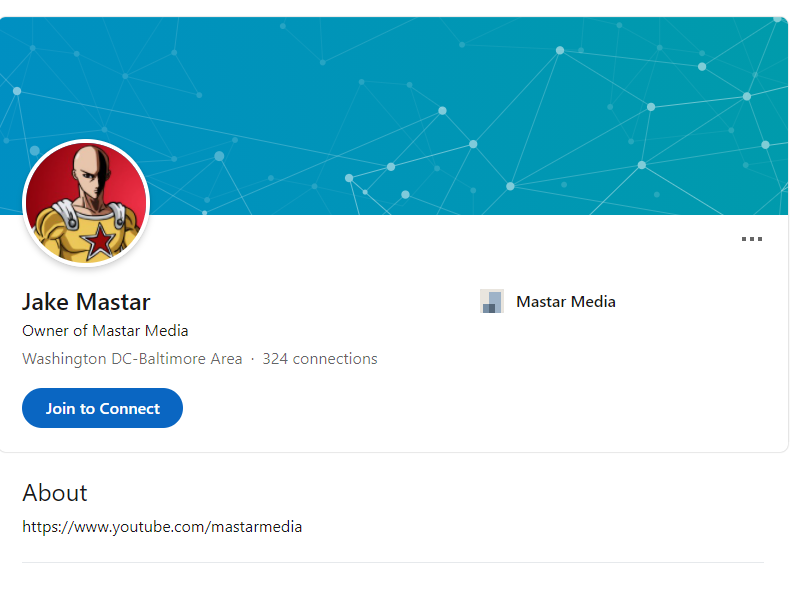
Task: Click the "324 connections" text
Action: point(320,359)
